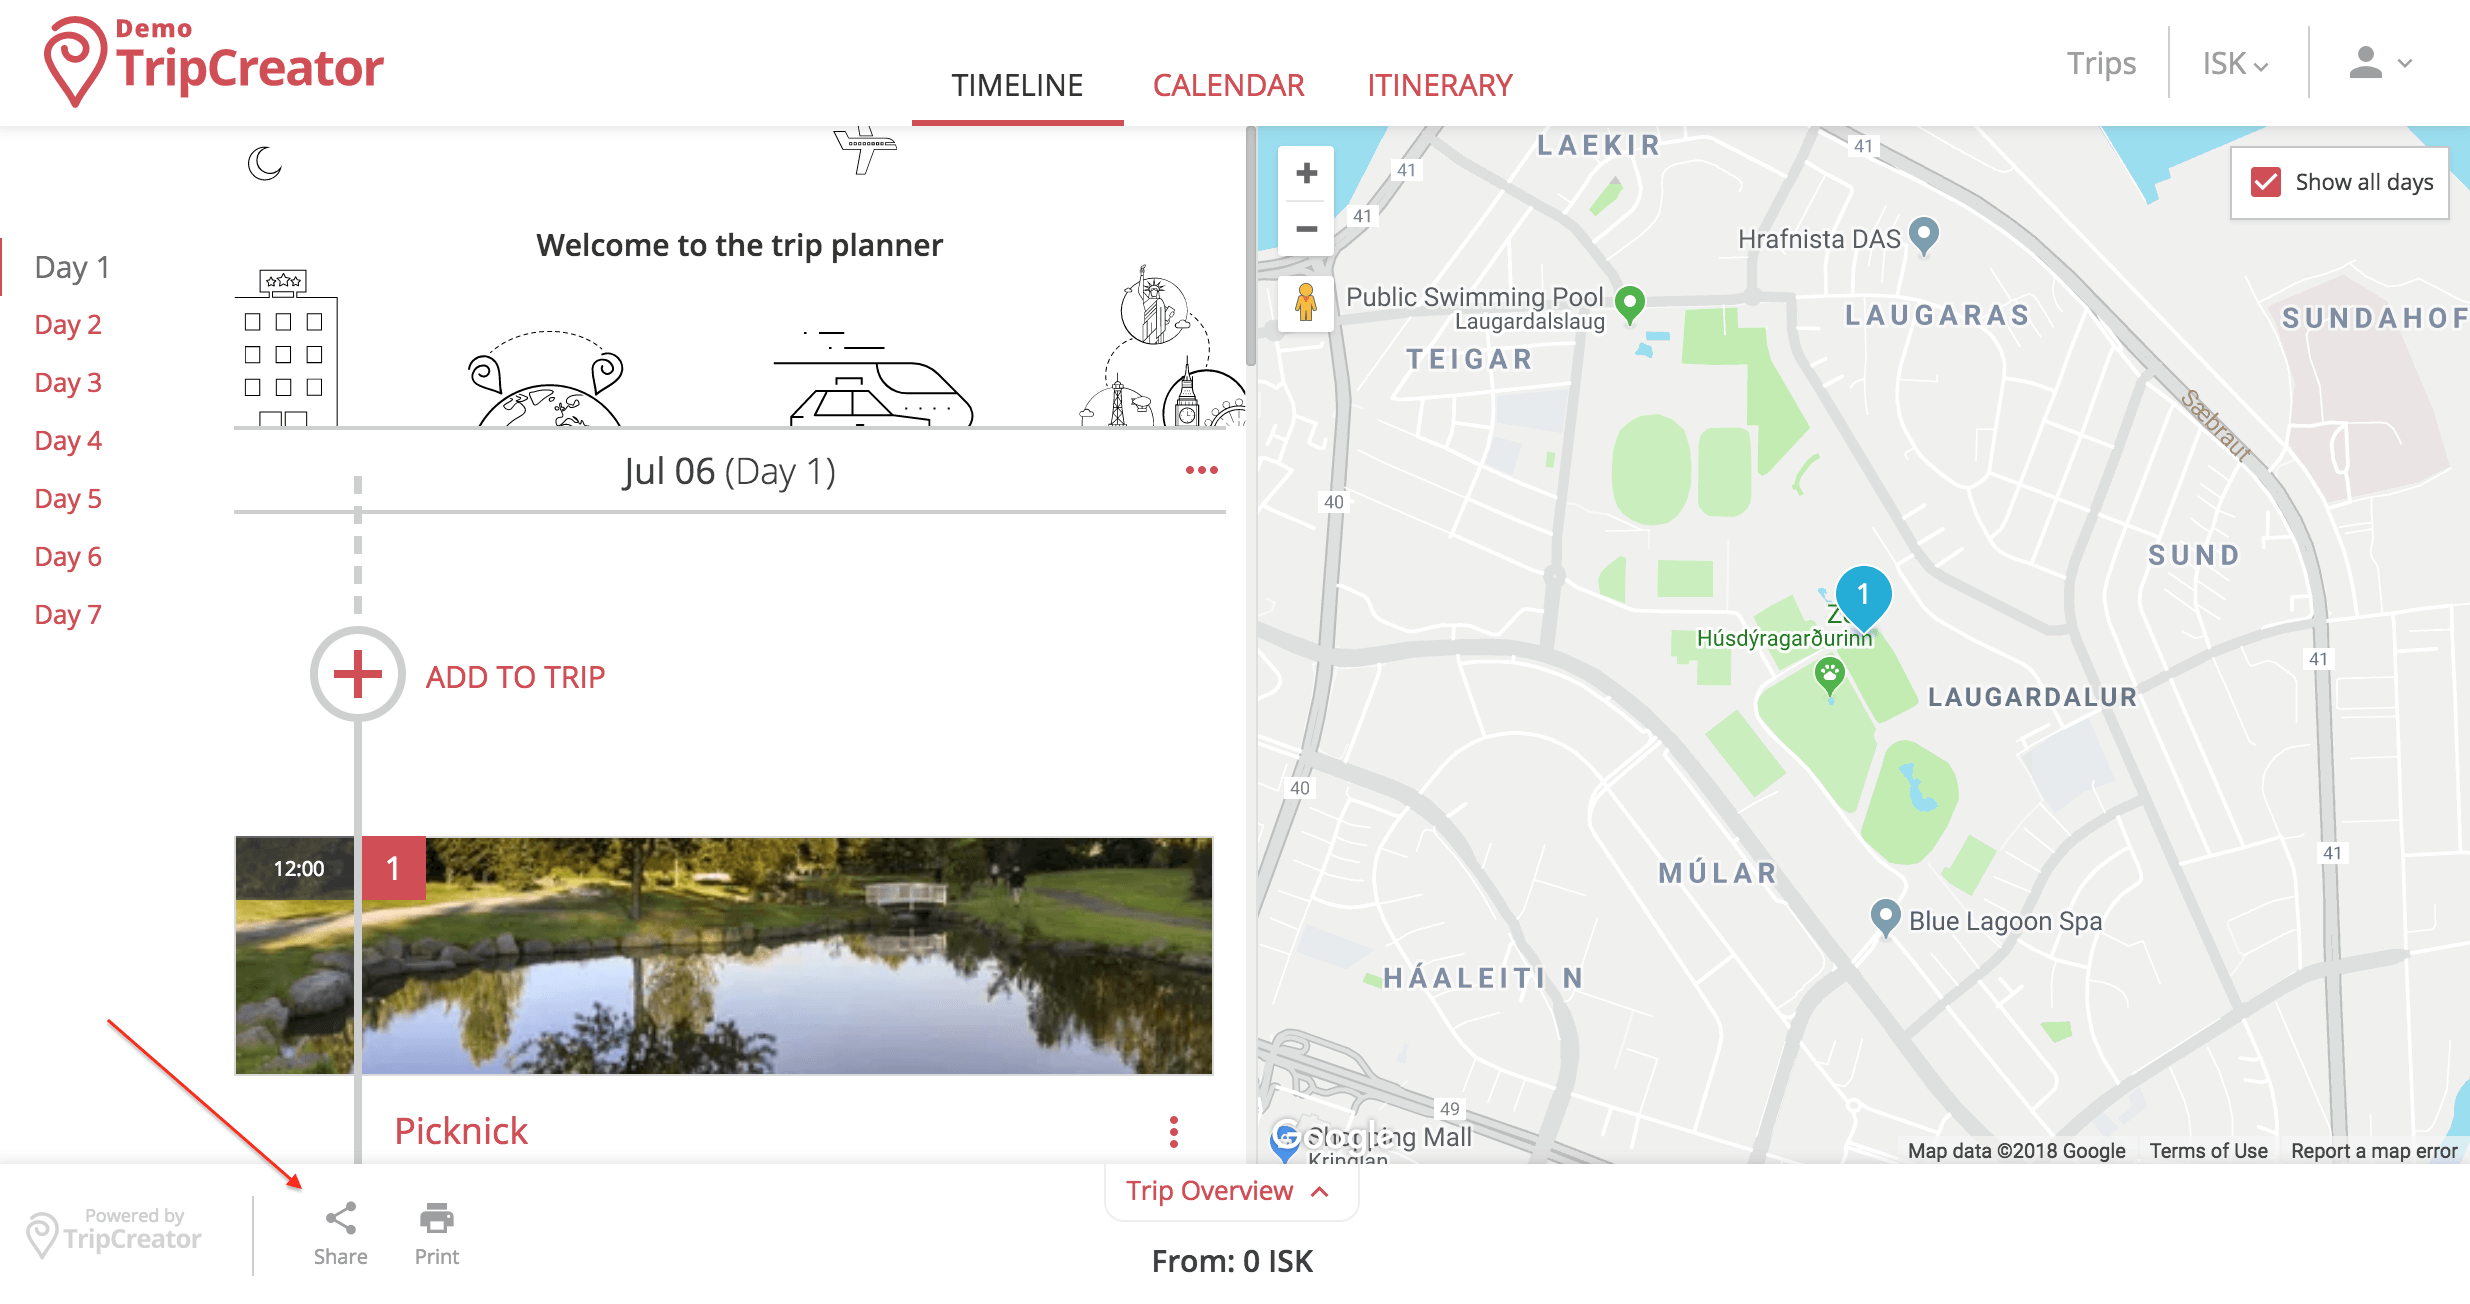Open the ISK currency dropdown
This screenshot has height=1304, width=2470.
(2236, 64)
